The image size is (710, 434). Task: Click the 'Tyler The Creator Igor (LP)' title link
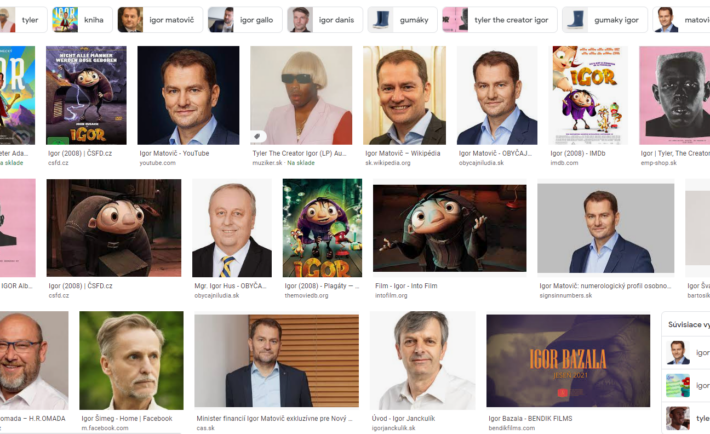click(x=299, y=154)
